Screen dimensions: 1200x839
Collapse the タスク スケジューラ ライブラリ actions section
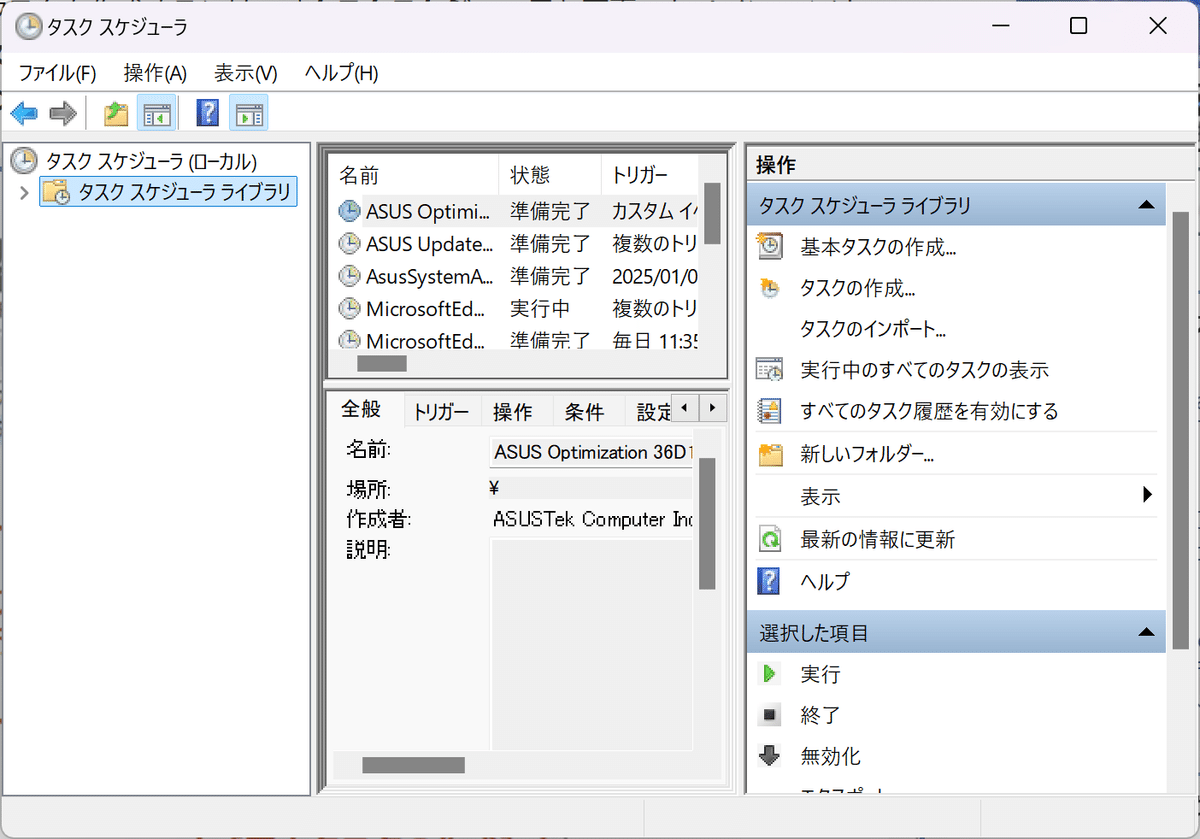[x=1147, y=205]
